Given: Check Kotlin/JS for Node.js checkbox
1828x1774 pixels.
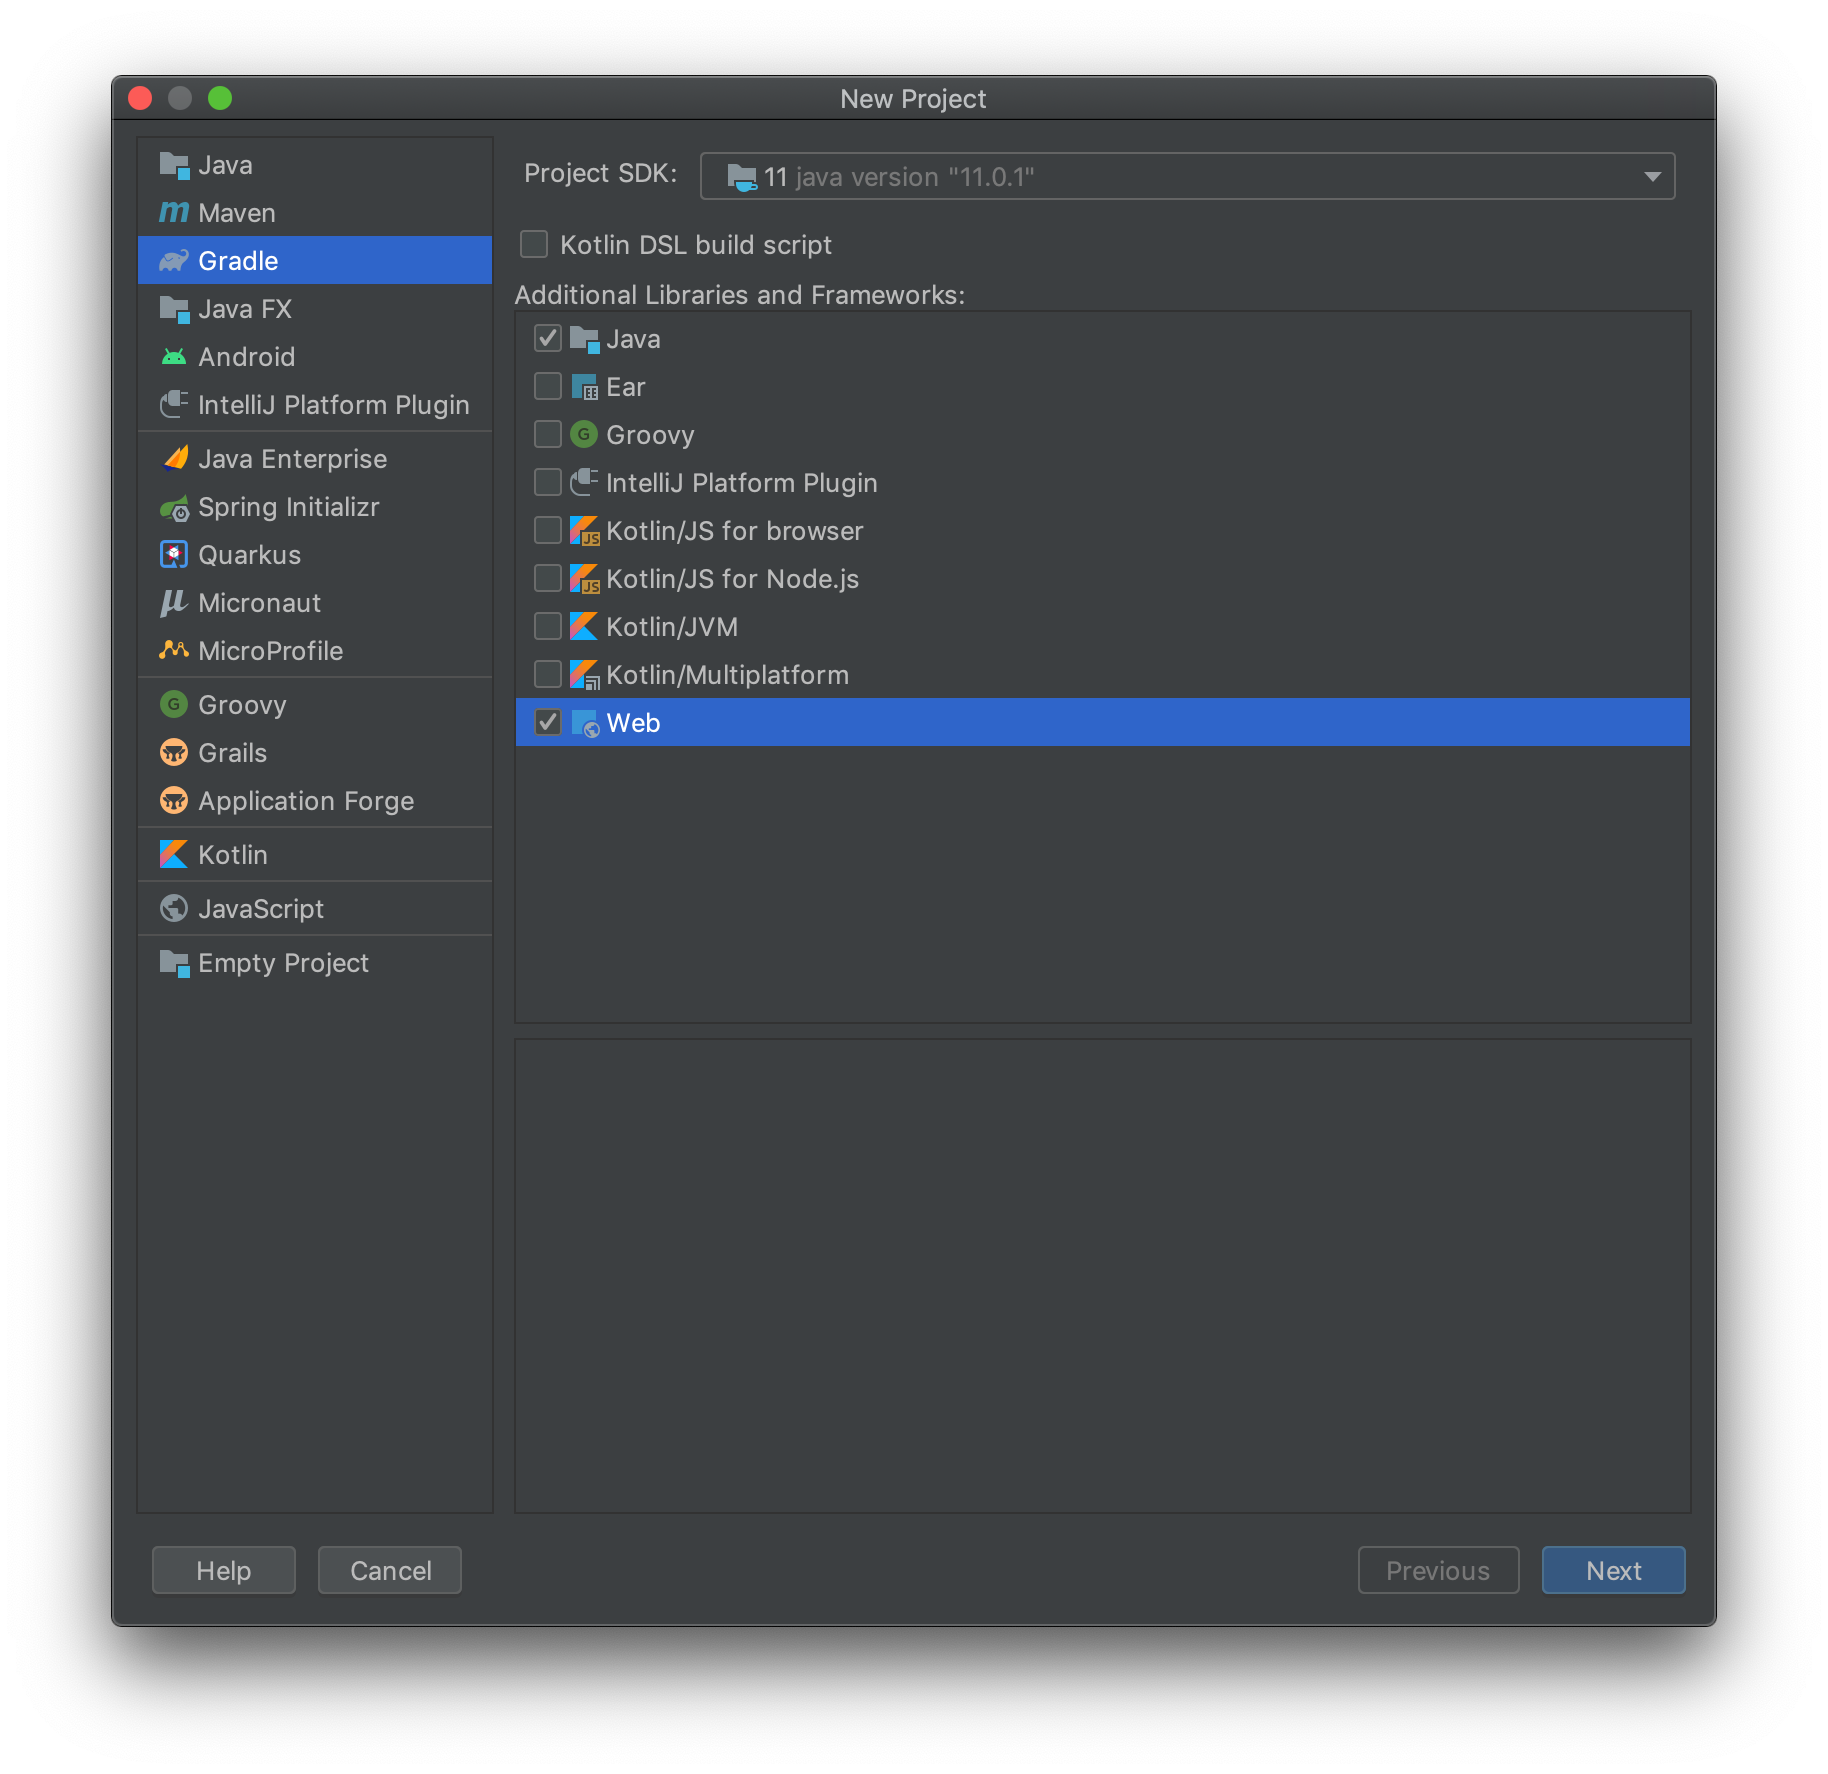Looking at the screenshot, I should click(548, 578).
